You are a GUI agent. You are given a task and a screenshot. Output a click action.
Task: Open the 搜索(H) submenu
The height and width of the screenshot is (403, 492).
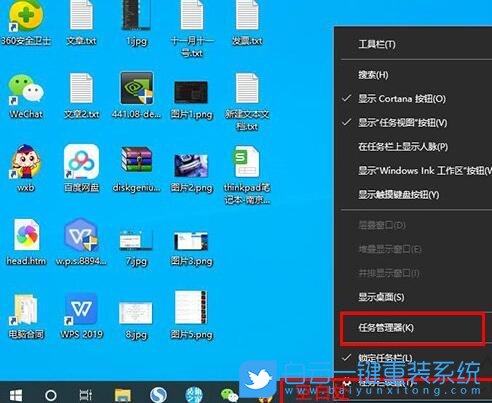[x=413, y=75]
